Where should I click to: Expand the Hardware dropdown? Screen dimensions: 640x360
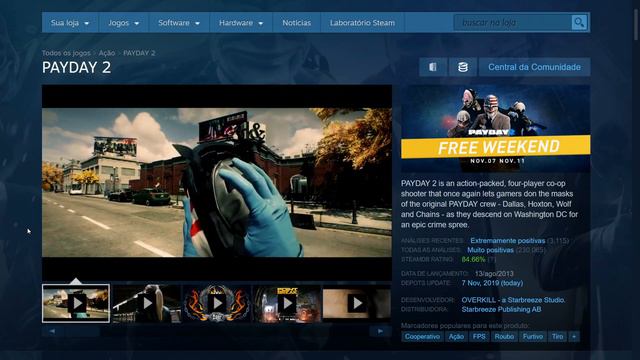tap(241, 23)
